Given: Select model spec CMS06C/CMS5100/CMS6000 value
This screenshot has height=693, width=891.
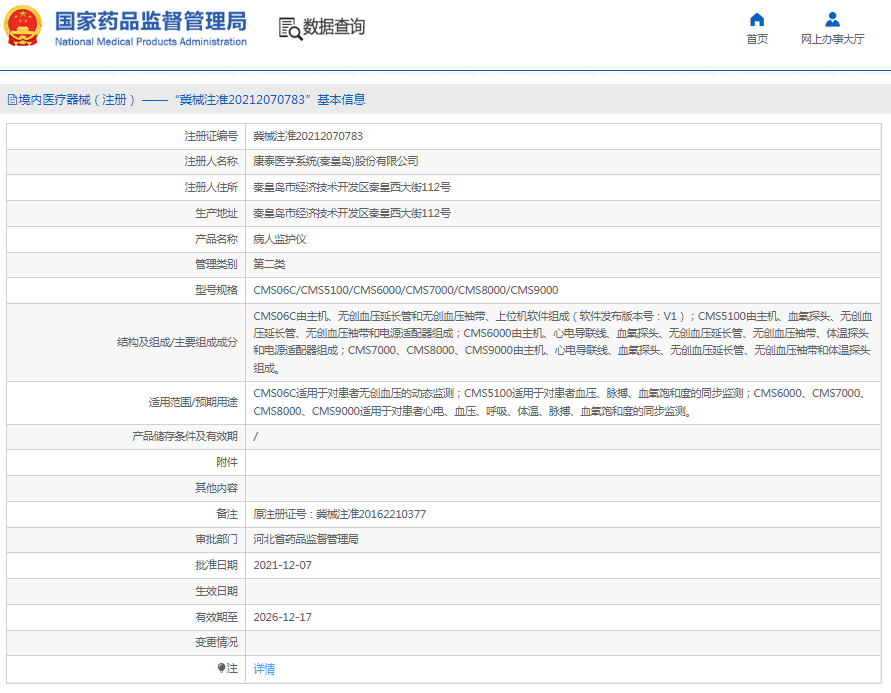Looking at the screenshot, I should tap(406, 290).
